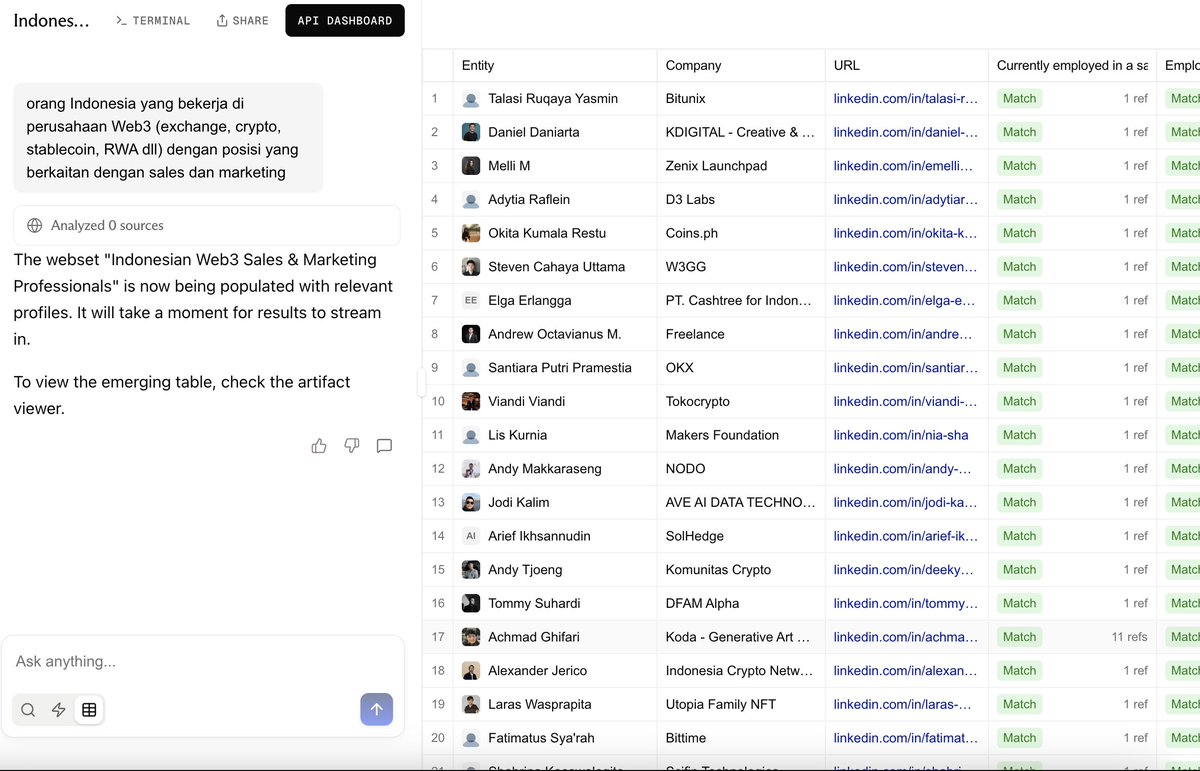Select company cell Coins.ph

pos(741,233)
